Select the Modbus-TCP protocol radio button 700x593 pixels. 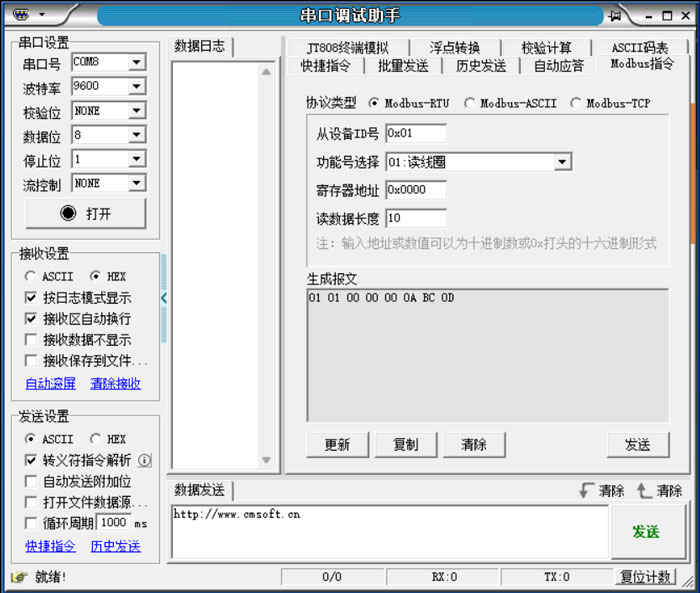pyautogui.click(x=577, y=103)
